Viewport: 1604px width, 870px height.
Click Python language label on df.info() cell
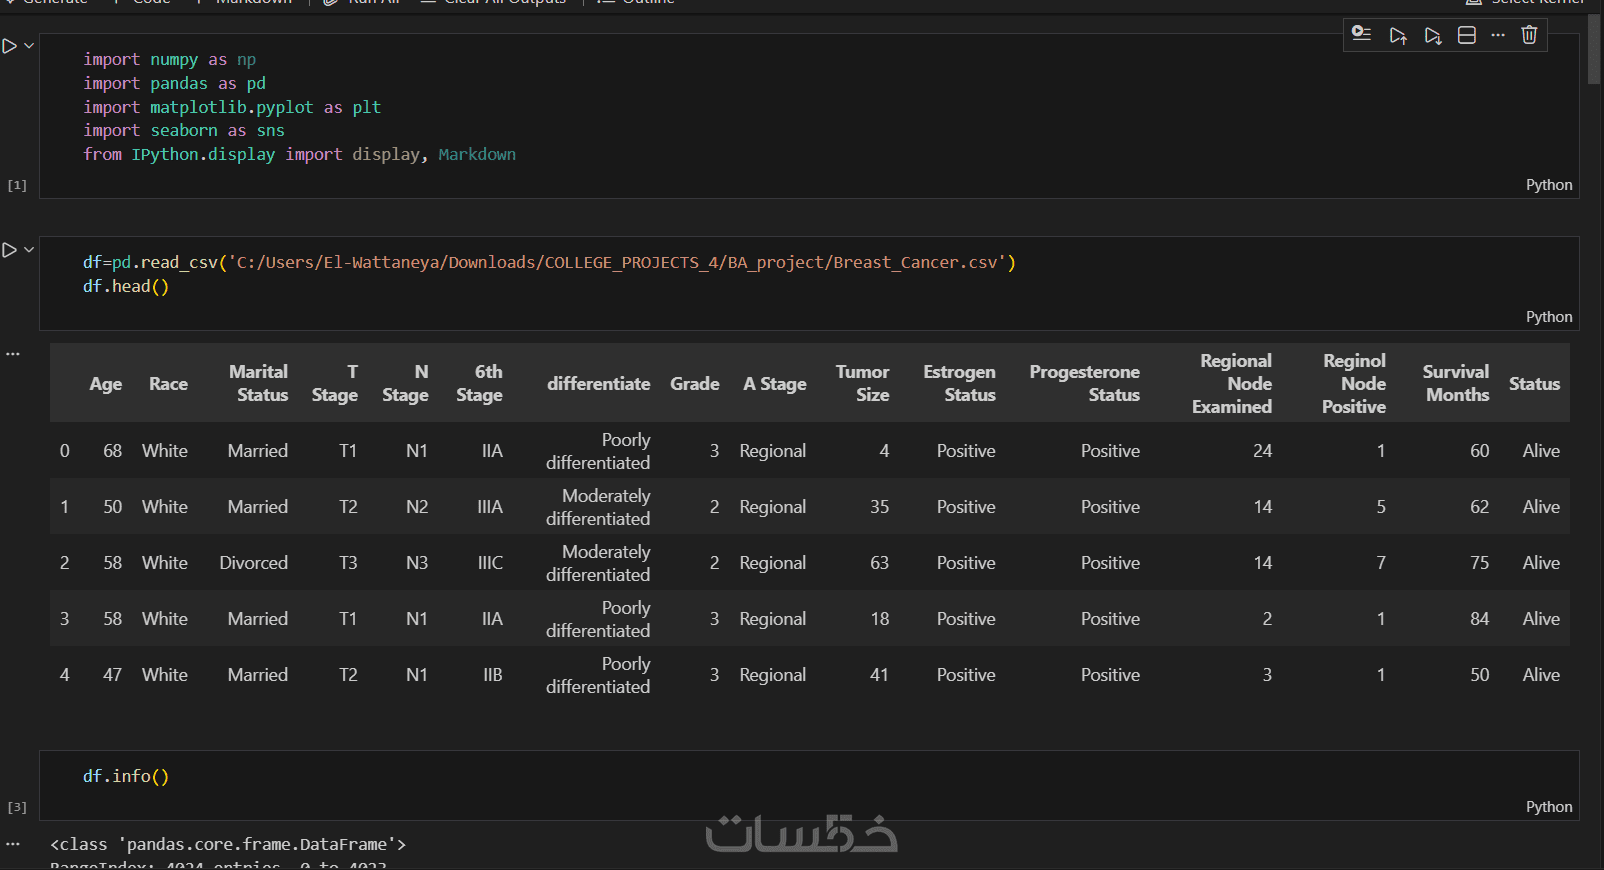pyautogui.click(x=1548, y=807)
